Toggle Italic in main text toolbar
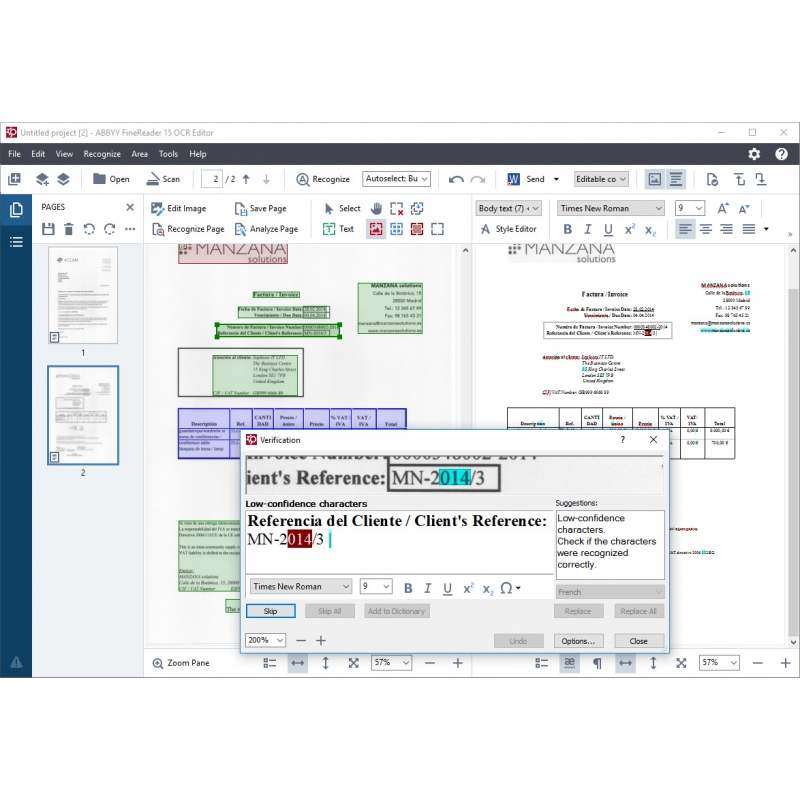Screen dimensions: 800x800 coord(588,230)
